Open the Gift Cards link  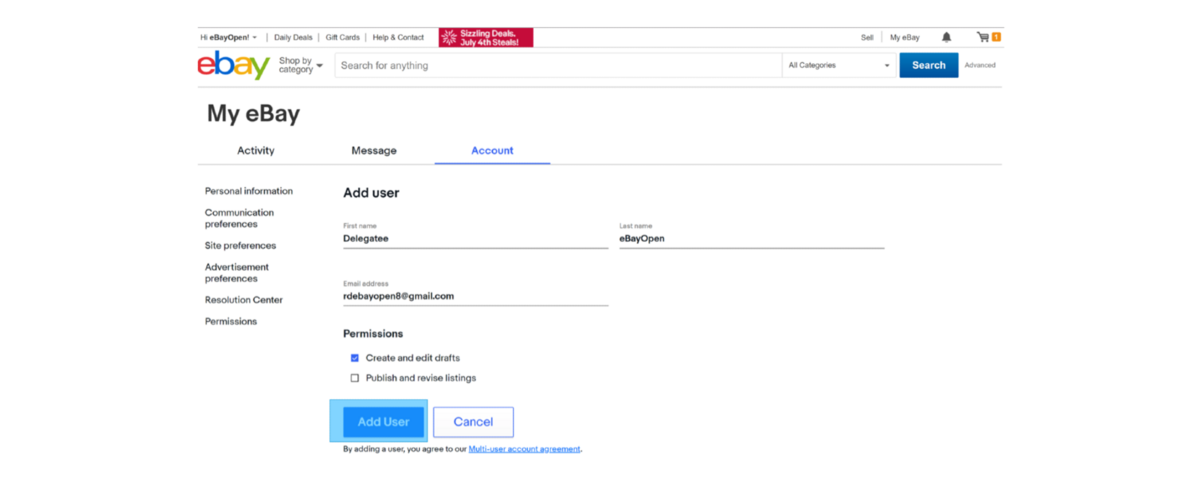tap(342, 37)
